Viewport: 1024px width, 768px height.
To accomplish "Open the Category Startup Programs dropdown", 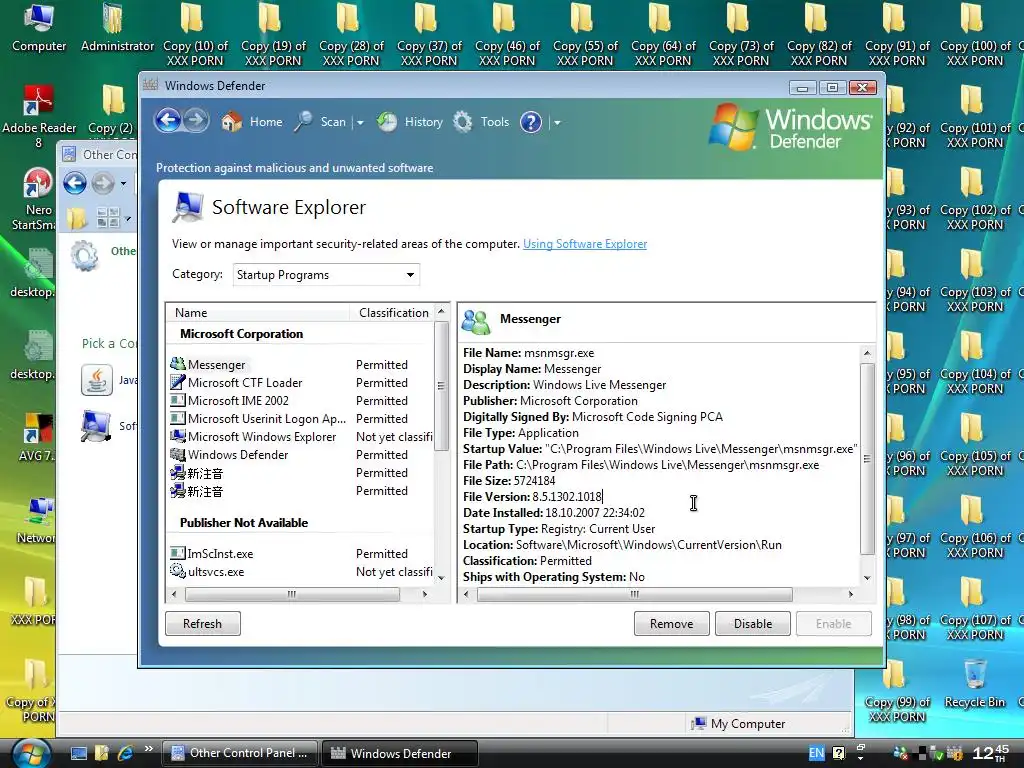I will tap(326, 274).
